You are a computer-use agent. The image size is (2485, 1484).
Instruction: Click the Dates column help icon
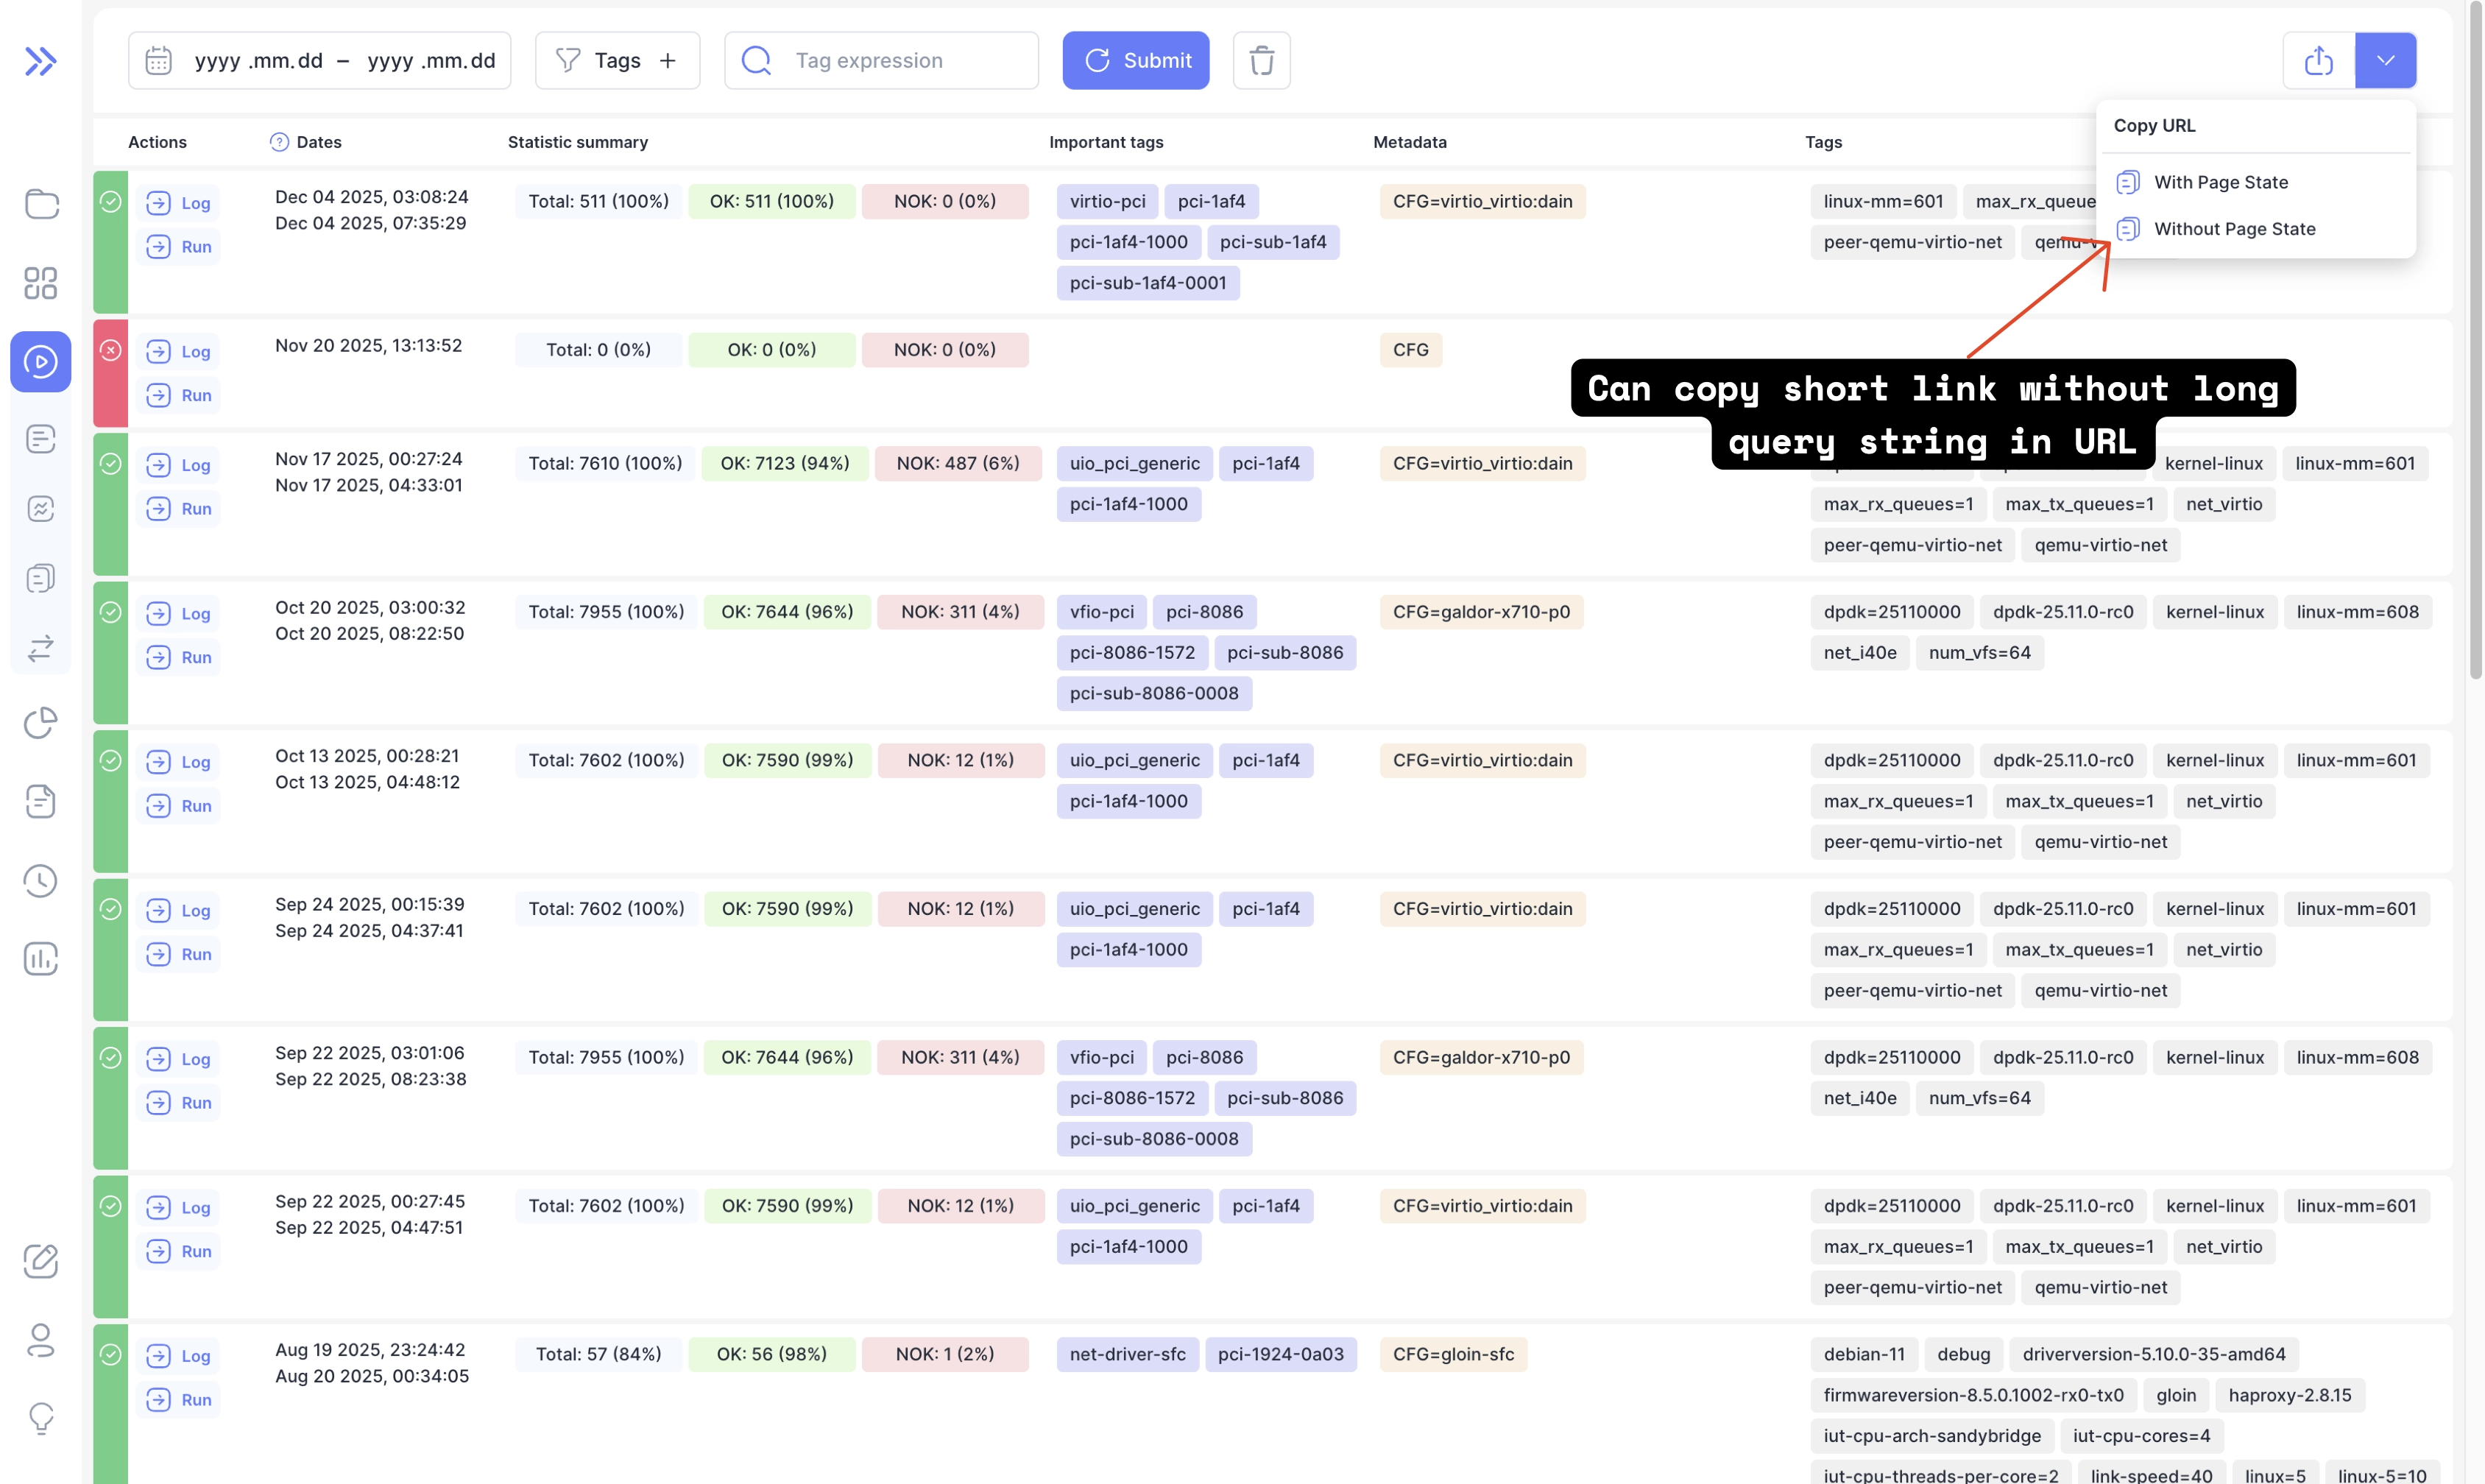click(x=279, y=142)
